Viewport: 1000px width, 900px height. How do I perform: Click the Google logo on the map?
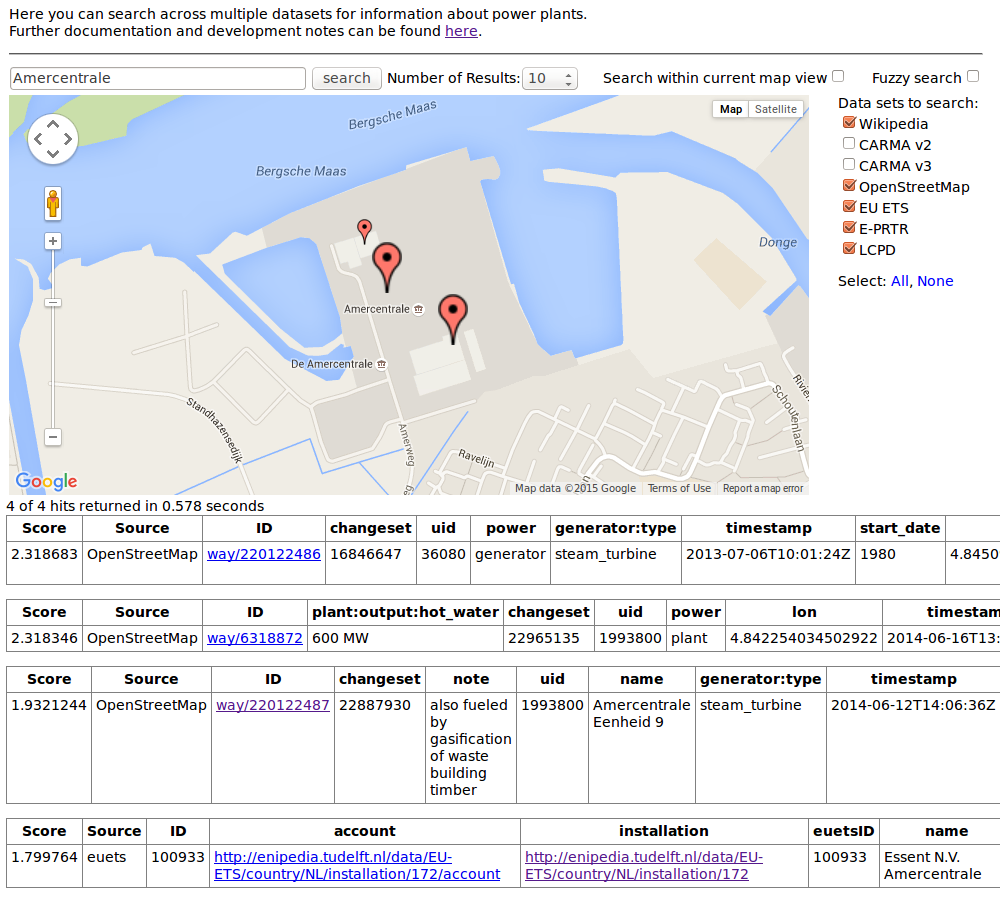point(47,481)
